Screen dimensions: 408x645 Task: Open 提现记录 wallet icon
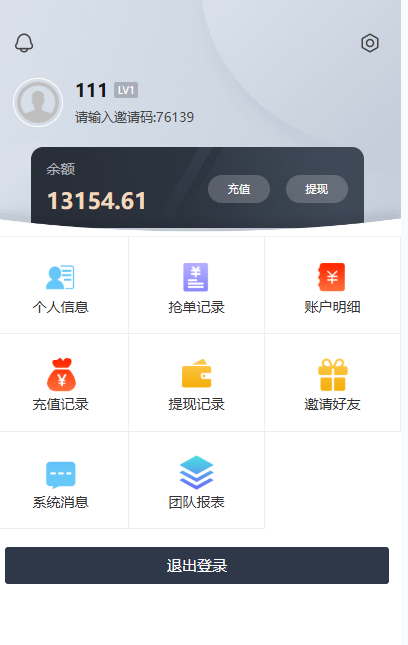point(197,374)
